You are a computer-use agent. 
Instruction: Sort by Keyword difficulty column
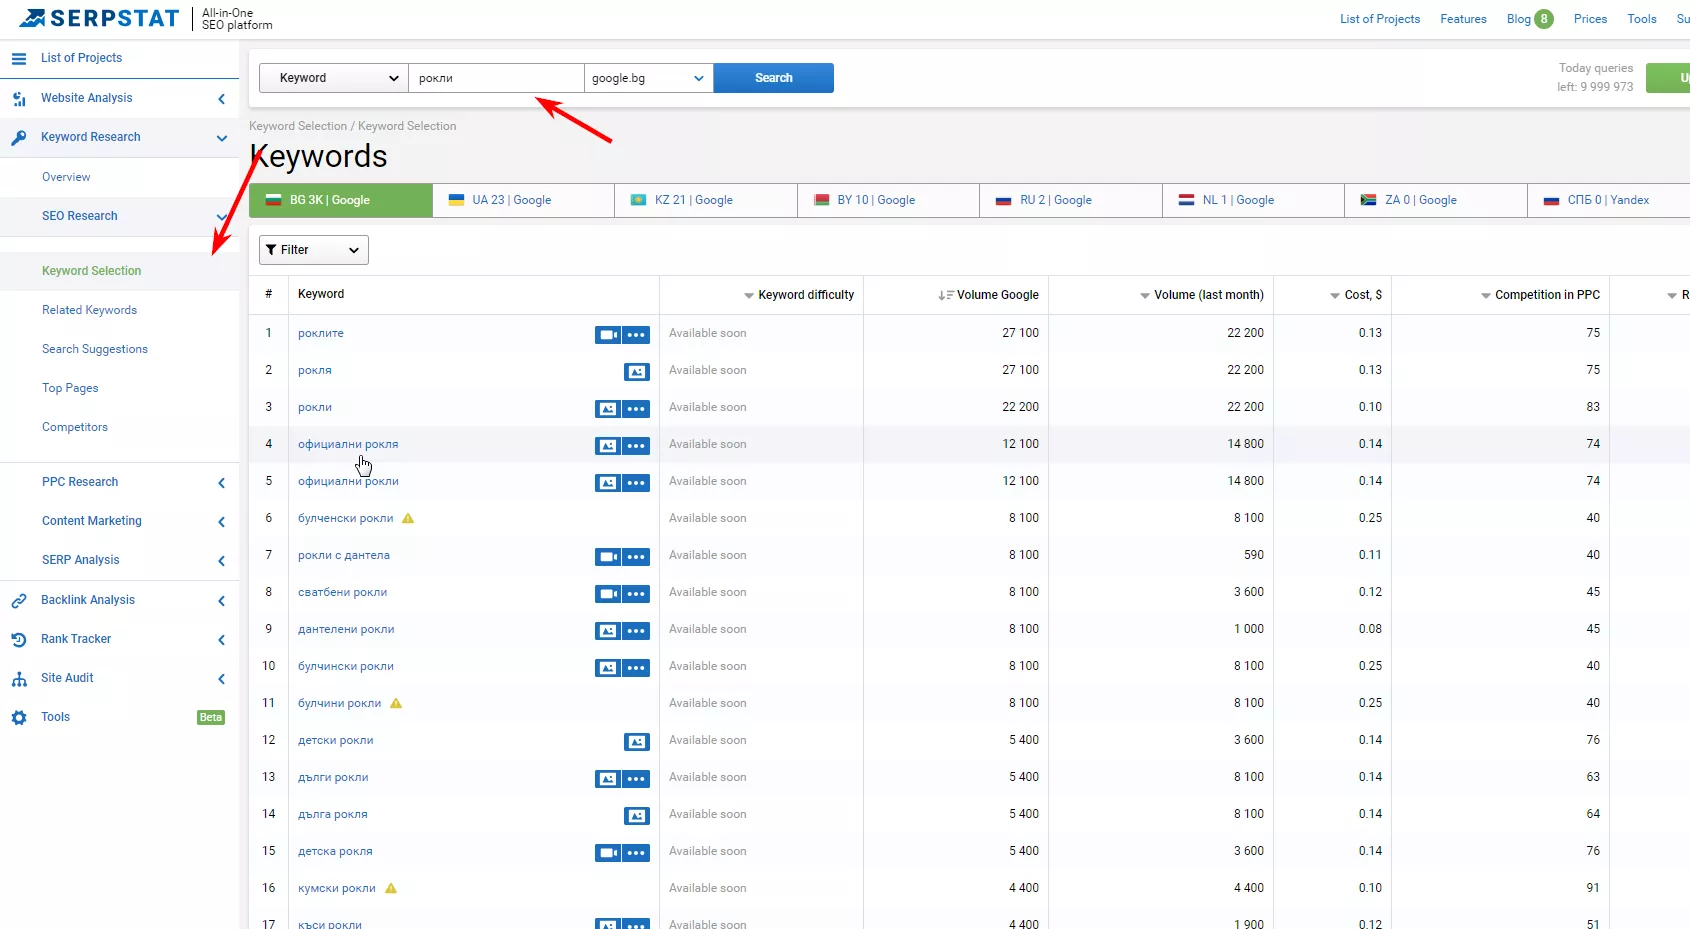tap(799, 295)
